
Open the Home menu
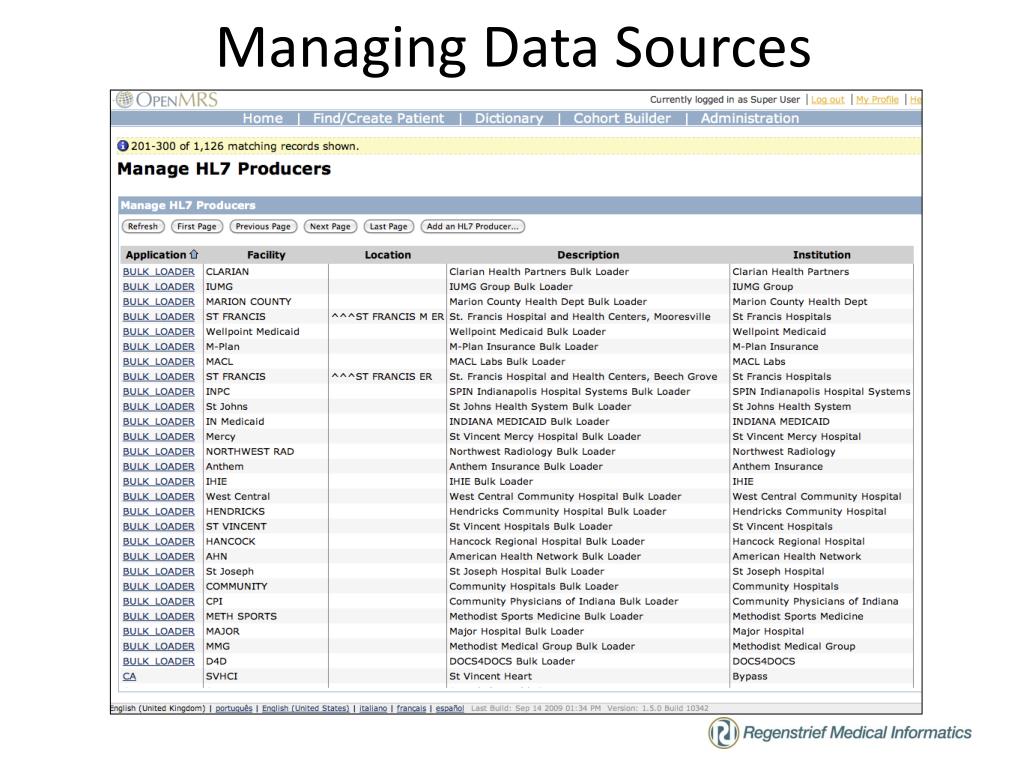pos(263,118)
